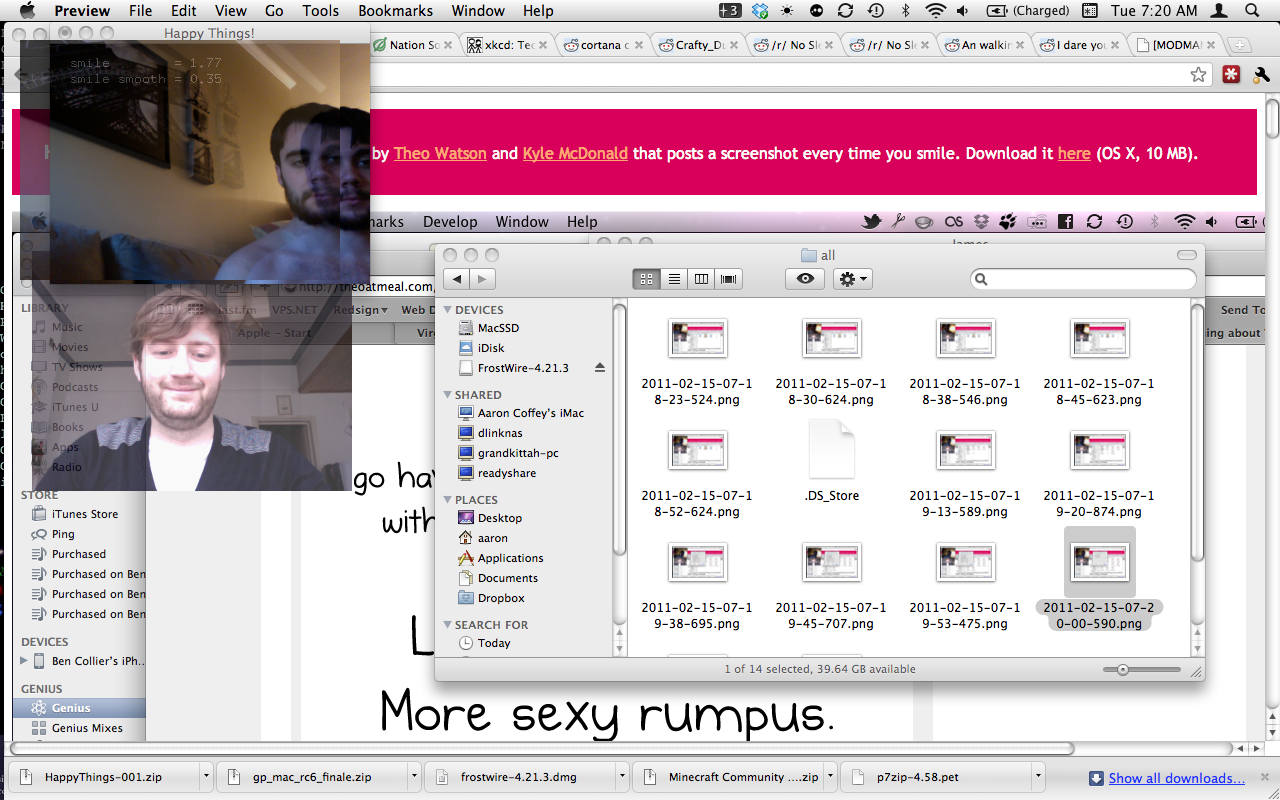The width and height of the screenshot is (1280, 800).
Task: Click Show all downloads link
Action: tap(1176, 778)
